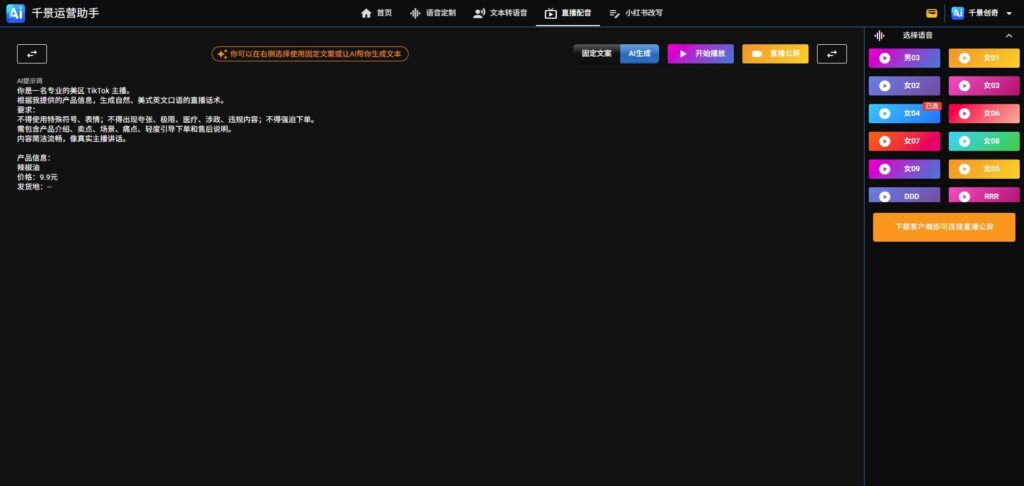This screenshot has height=486, width=1024.
Task: Click the left swap arrows icon button
Action: pyautogui.click(x=32, y=54)
